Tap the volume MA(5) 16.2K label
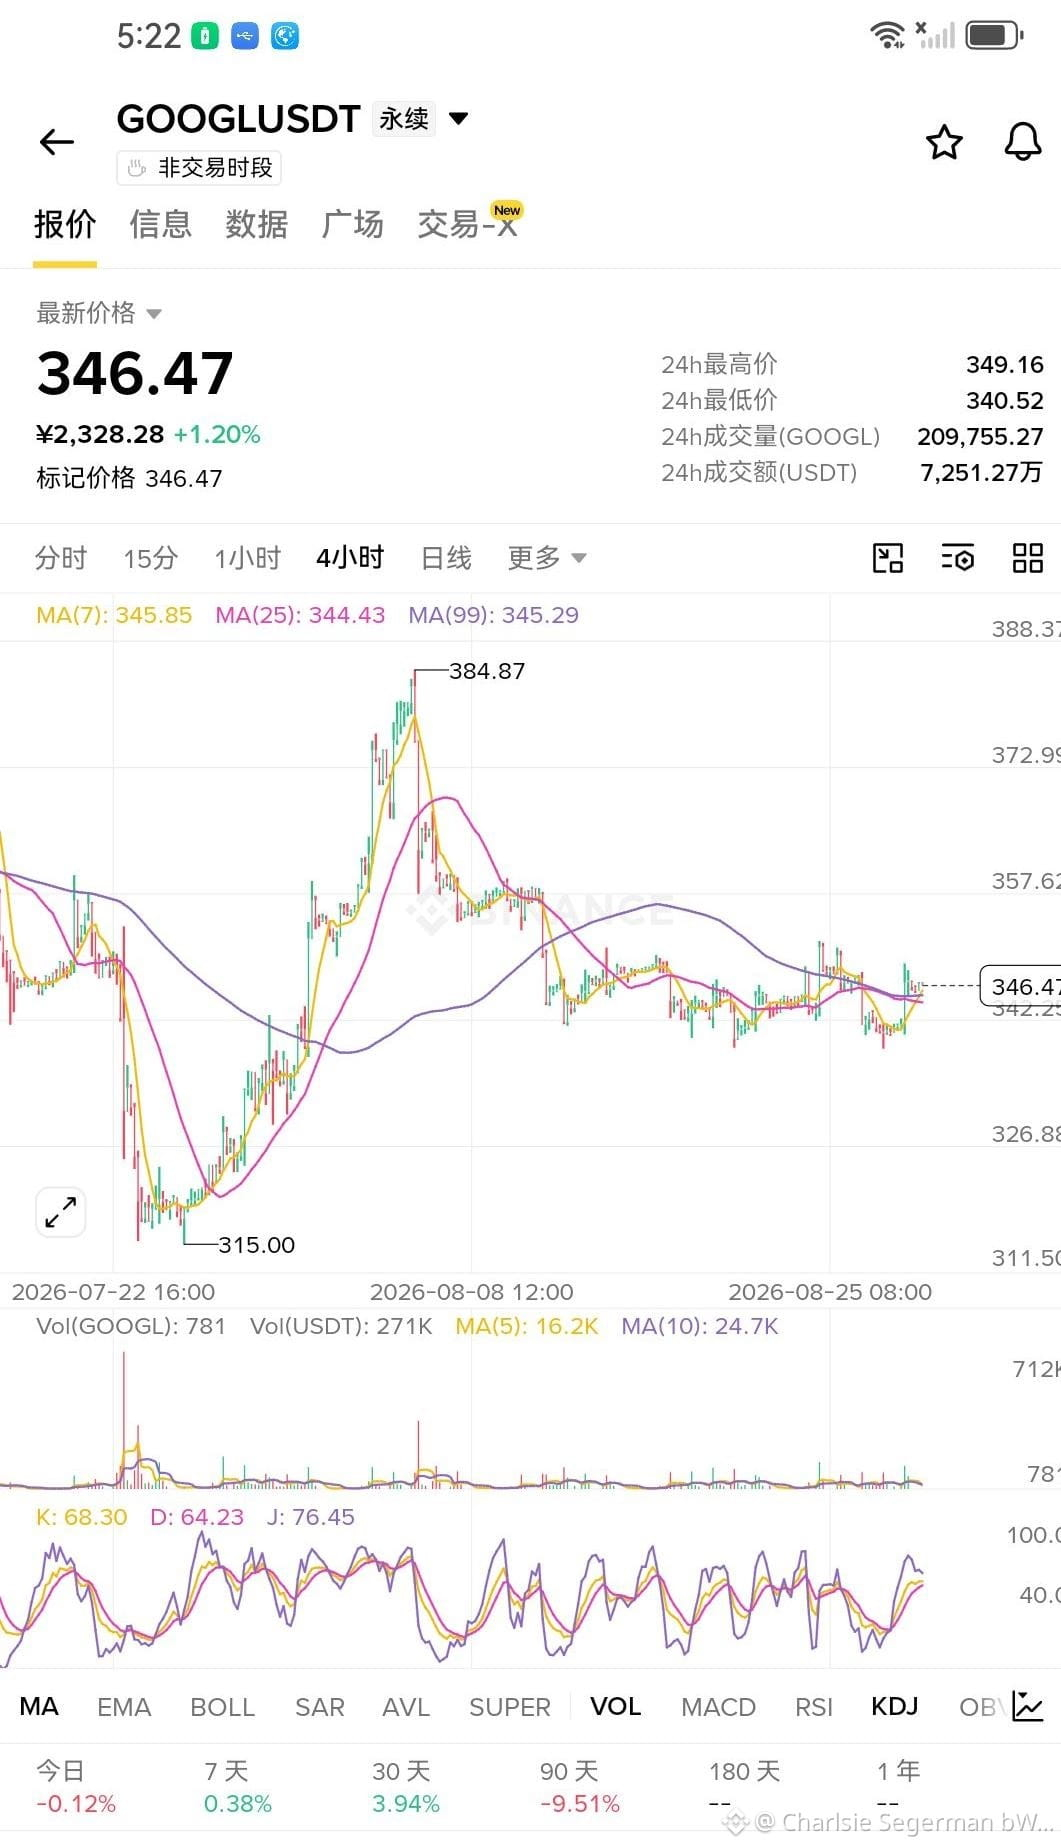The height and width of the screenshot is (1847, 1061). [527, 1326]
